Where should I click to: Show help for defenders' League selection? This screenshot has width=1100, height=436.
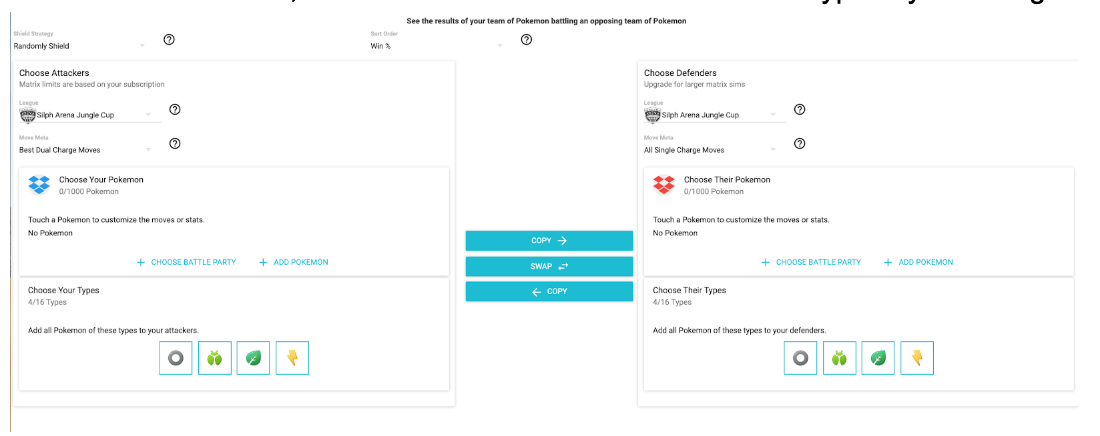click(799, 109)
